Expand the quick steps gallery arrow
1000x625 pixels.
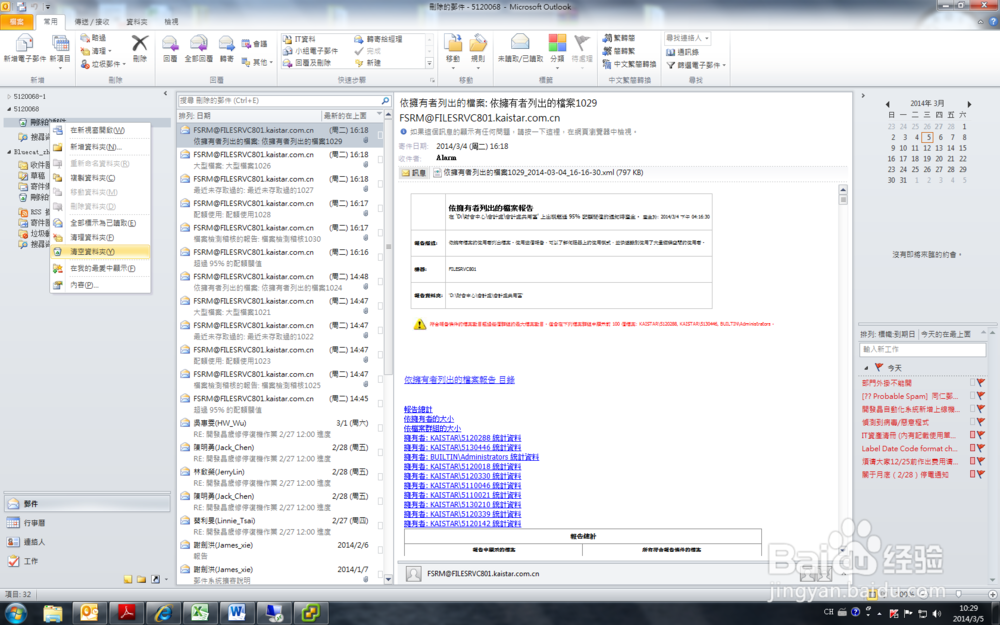click(x=429, y=63)
